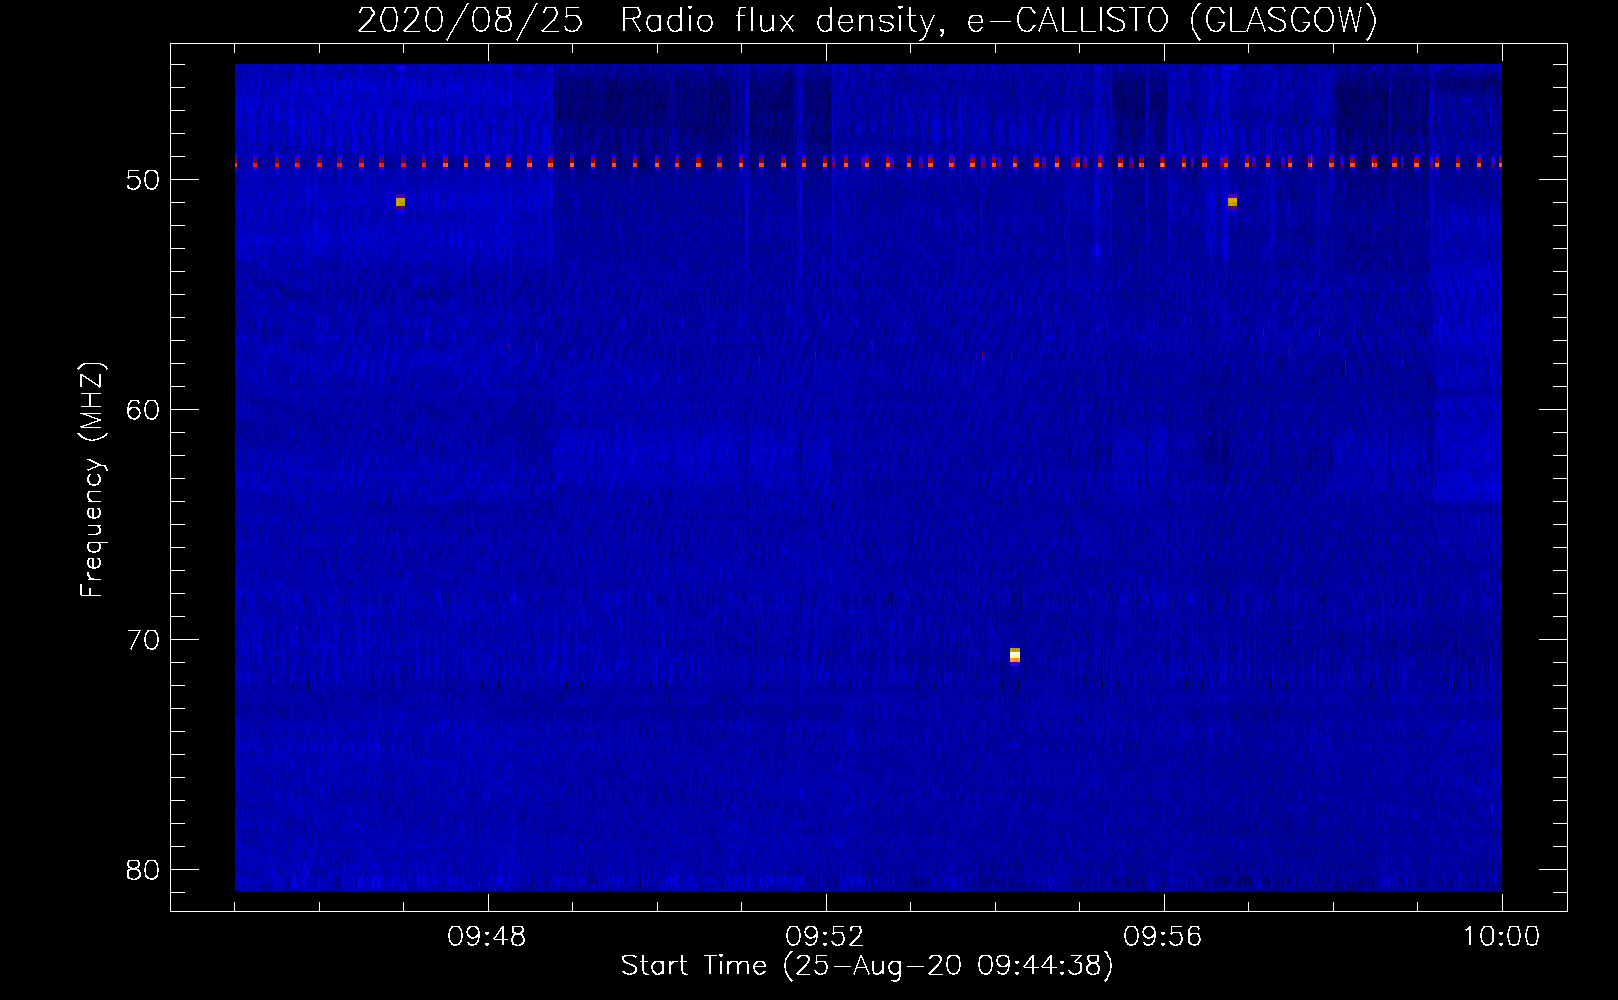The height and width of the screenshot is (1000, 1618).
Task: Click the 09:48 time tick label
Action: 487,937
